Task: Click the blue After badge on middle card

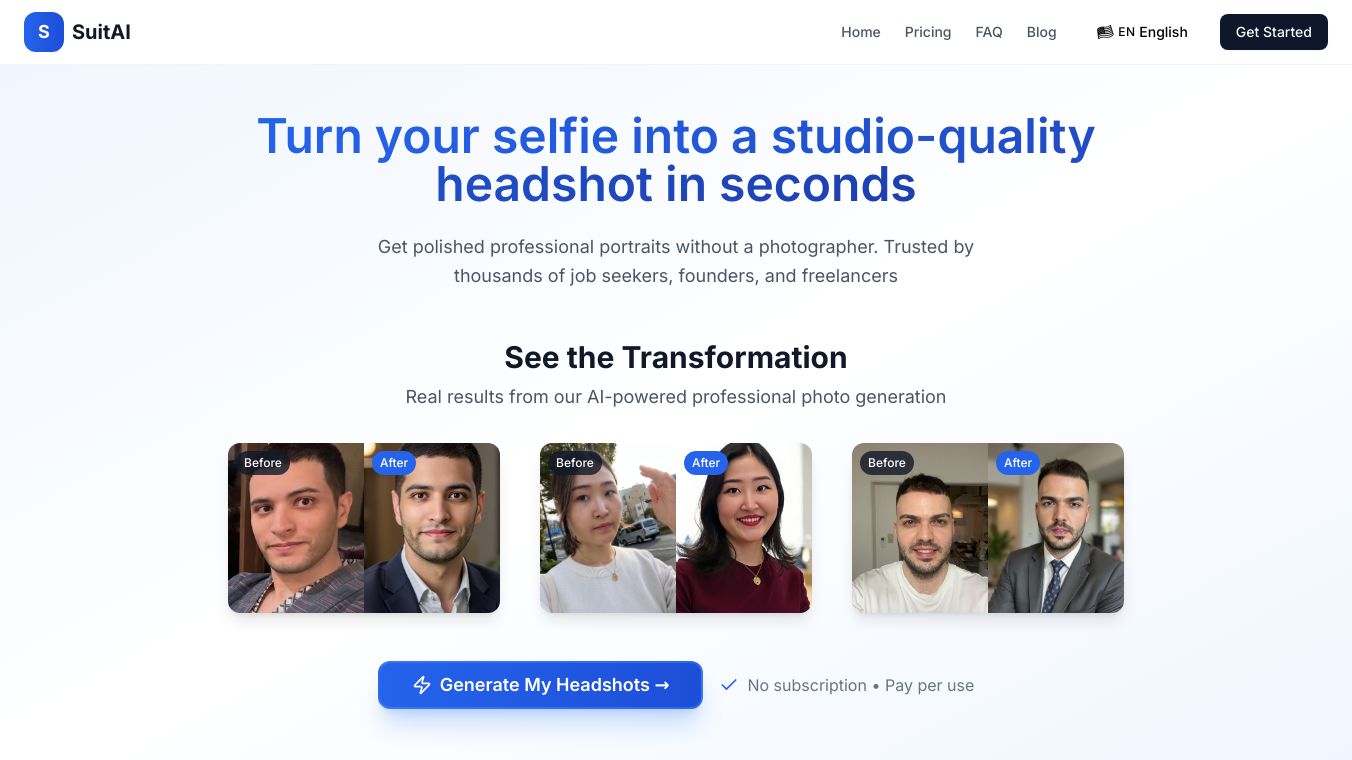Action: [706, 463]
